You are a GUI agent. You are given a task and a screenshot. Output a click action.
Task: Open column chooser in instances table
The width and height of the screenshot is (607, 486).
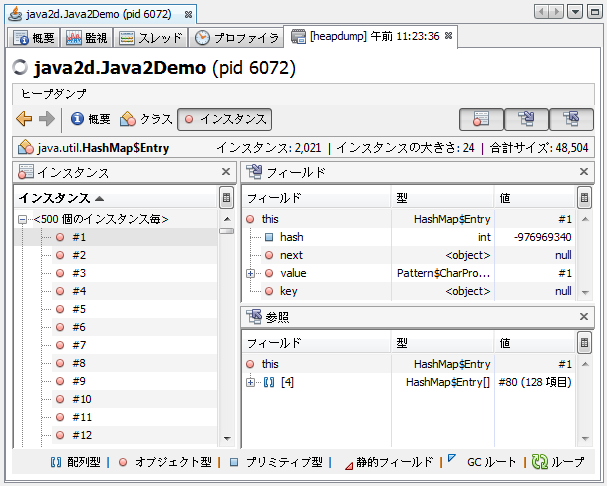[x=226, y=198]
